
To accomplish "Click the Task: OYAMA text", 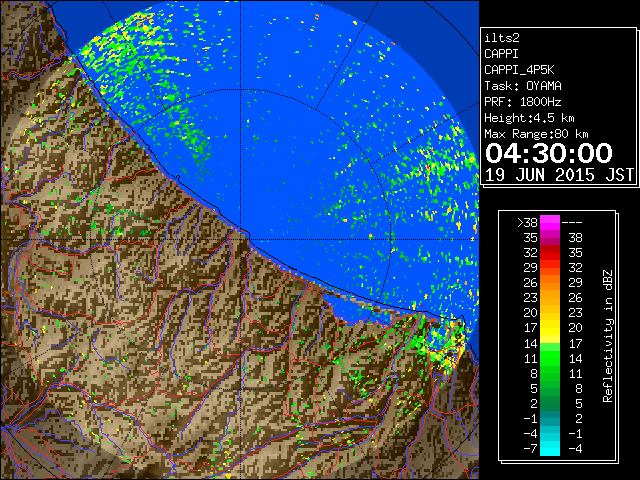I will (x=523, y=86).
